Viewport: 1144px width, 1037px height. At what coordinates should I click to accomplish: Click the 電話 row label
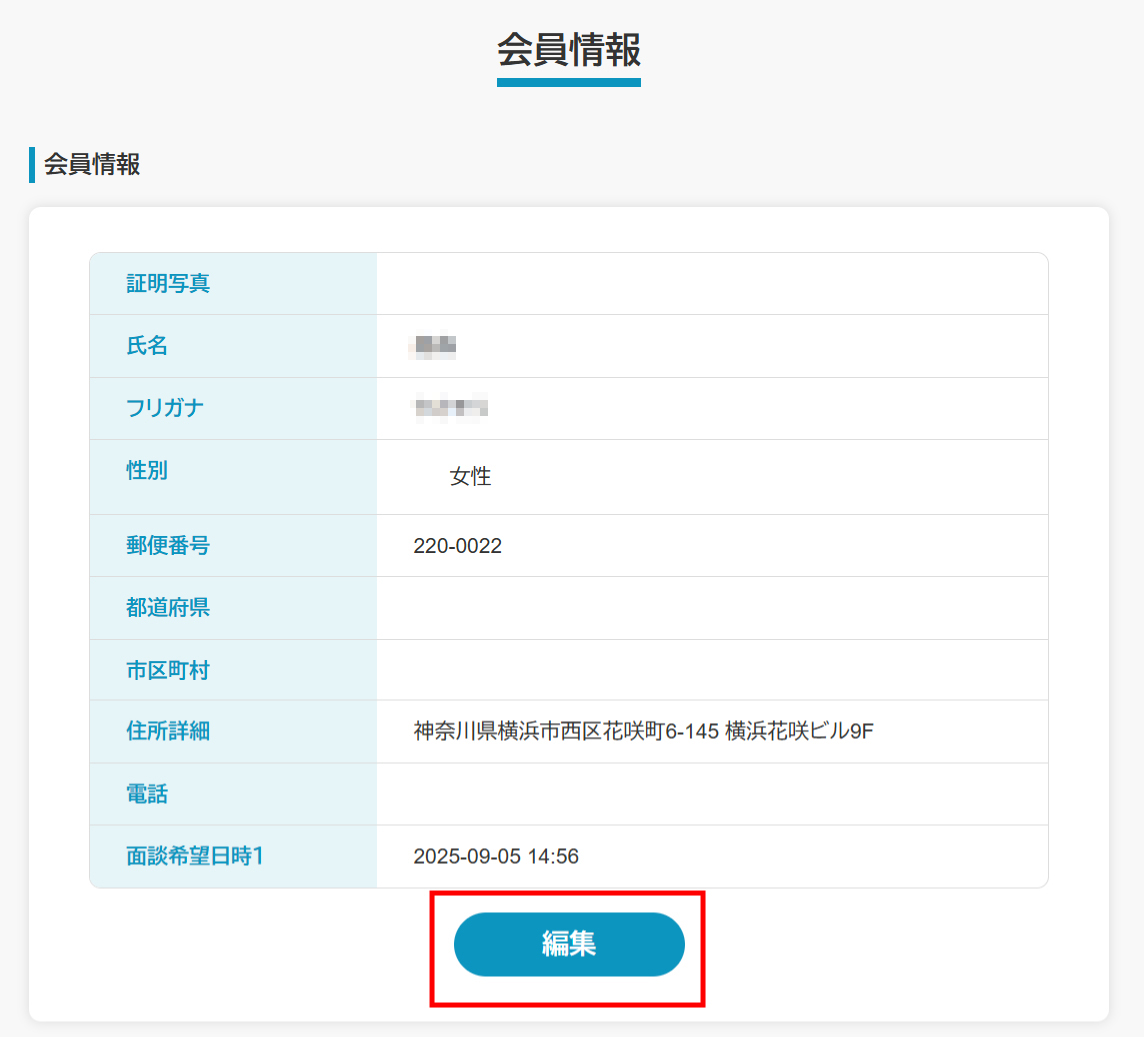tap(147, 794)
